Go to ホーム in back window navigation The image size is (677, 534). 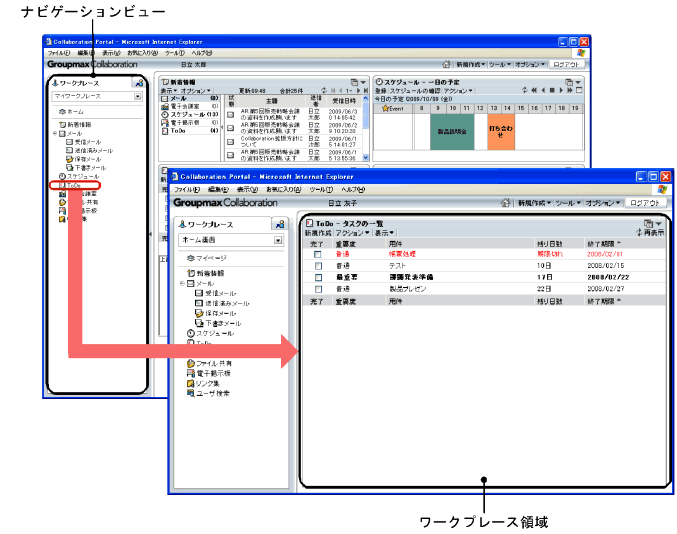[71, 111]
